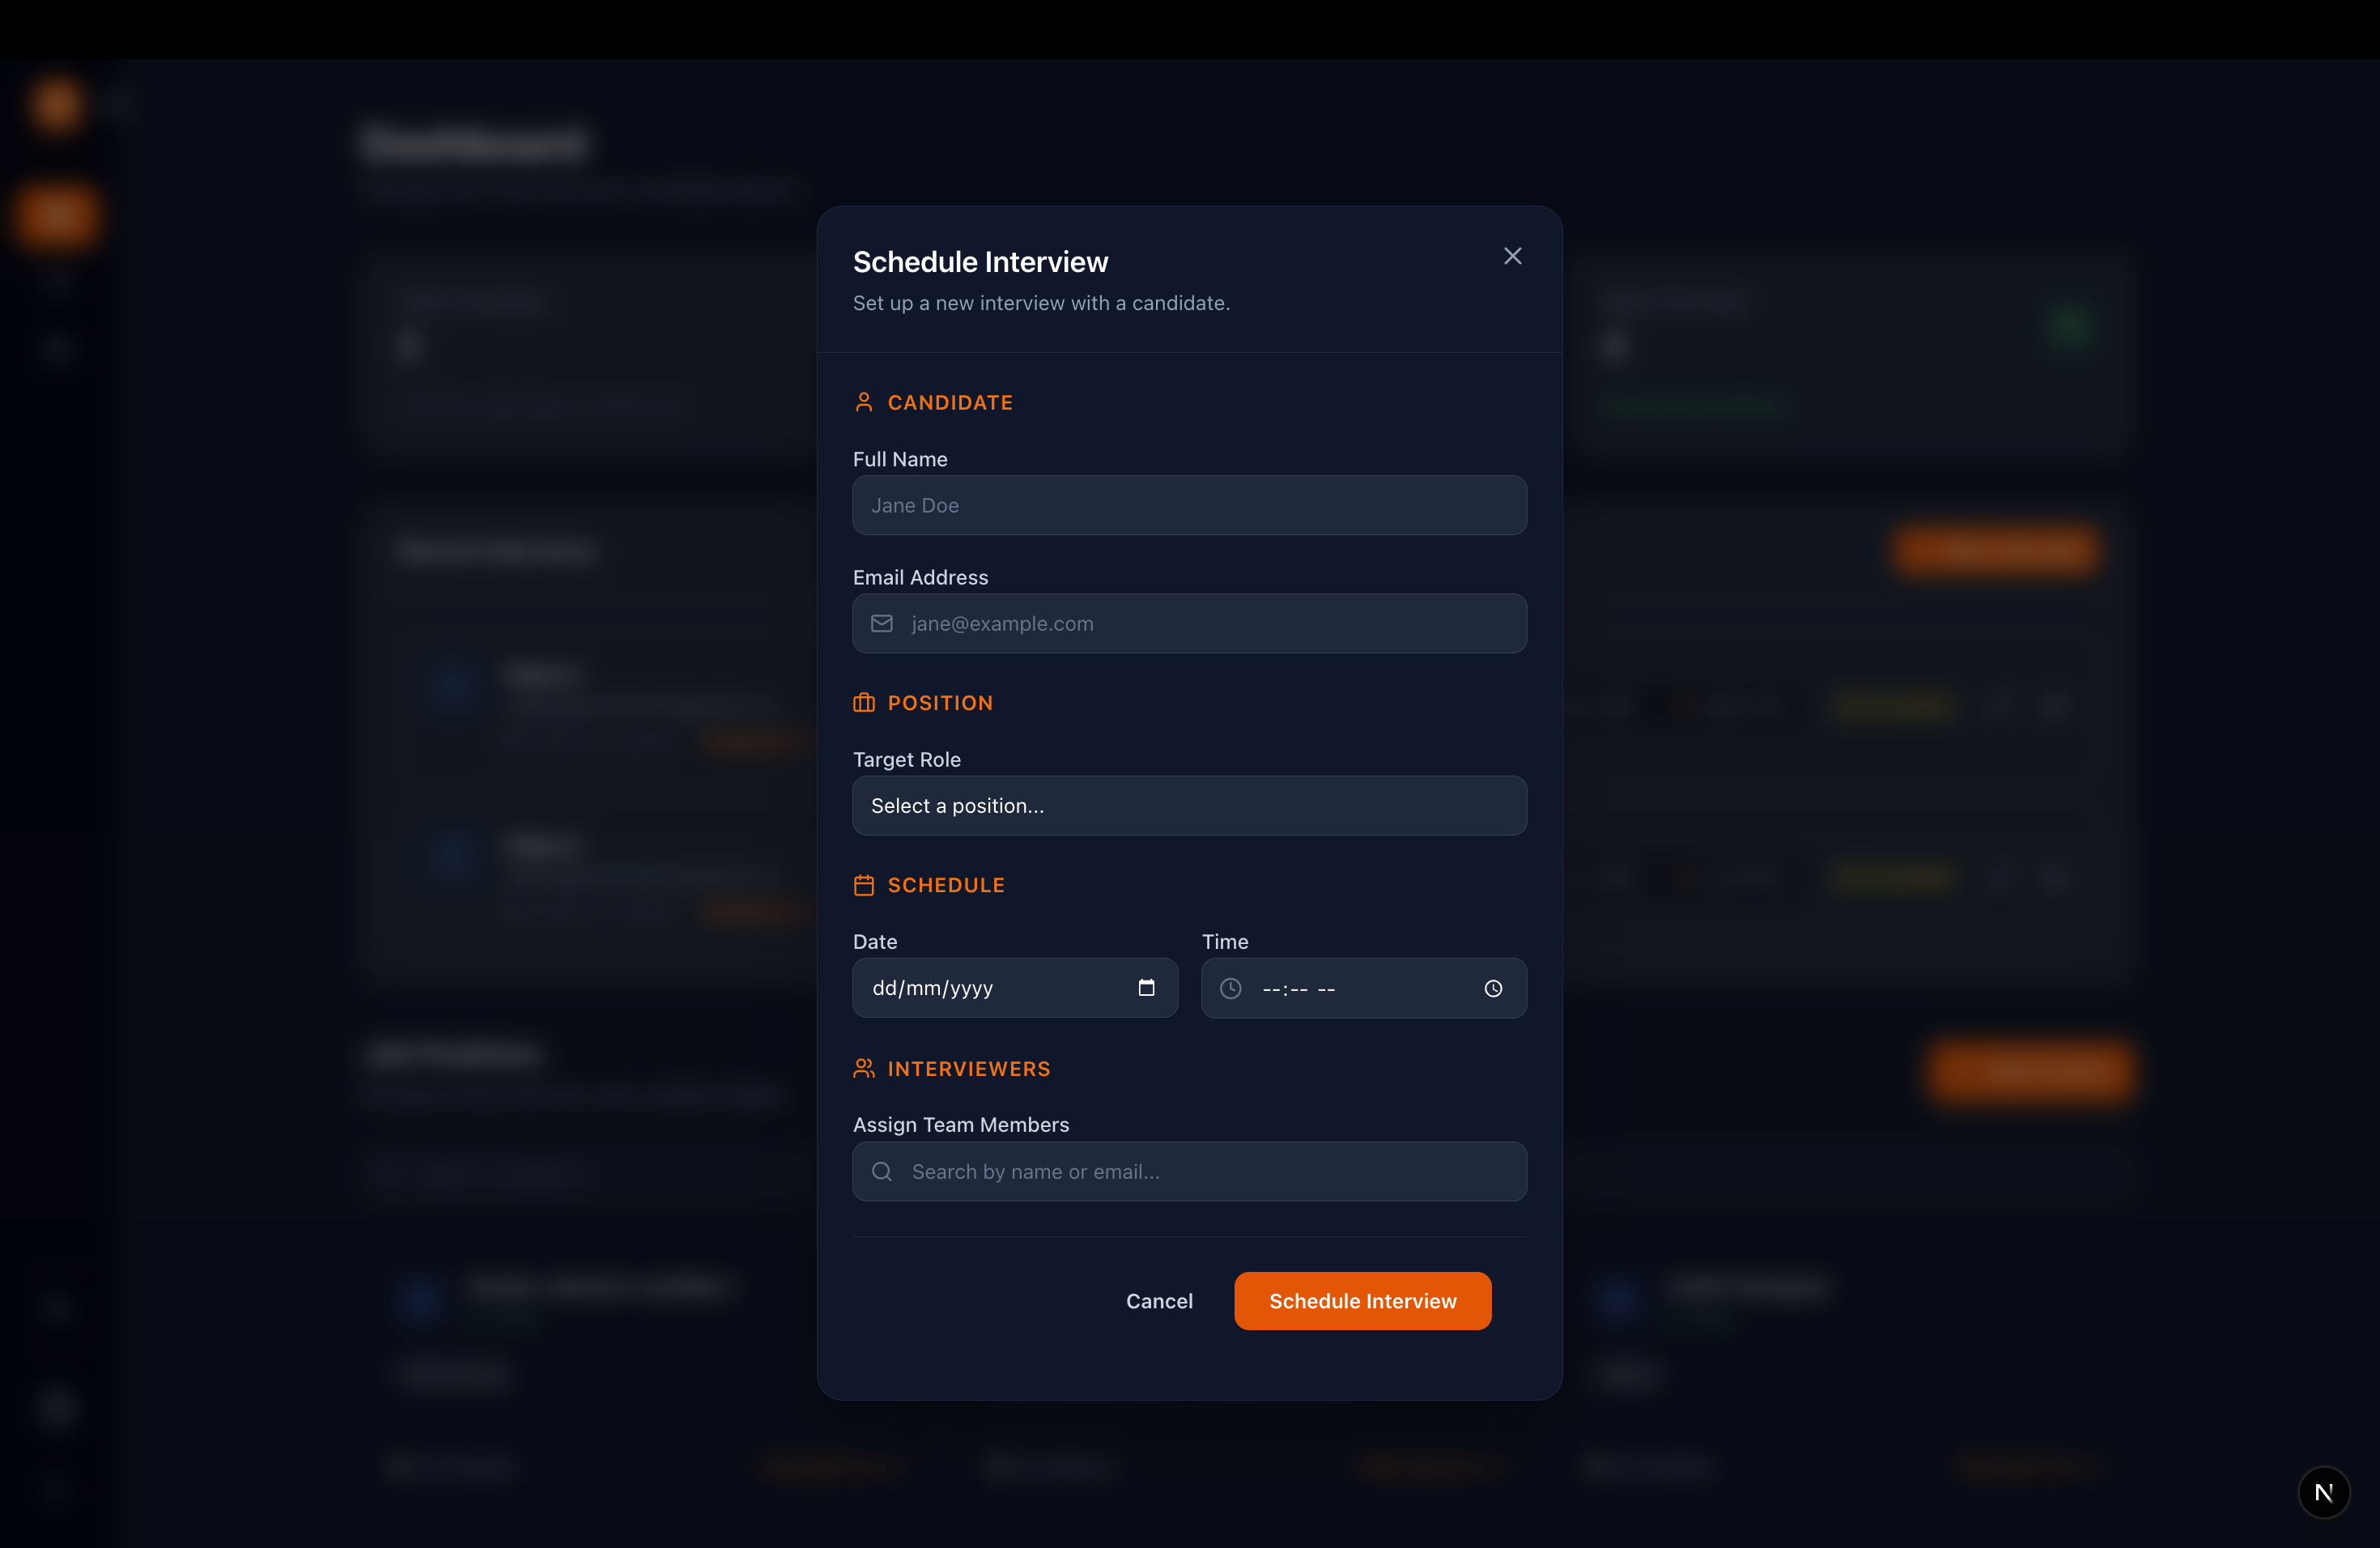Image resolution: width=2380 pixels, height=1548 pixels.
Task: Click the Schedule section calendar icon
Action: pyautogui.click(x=864, y=885)
